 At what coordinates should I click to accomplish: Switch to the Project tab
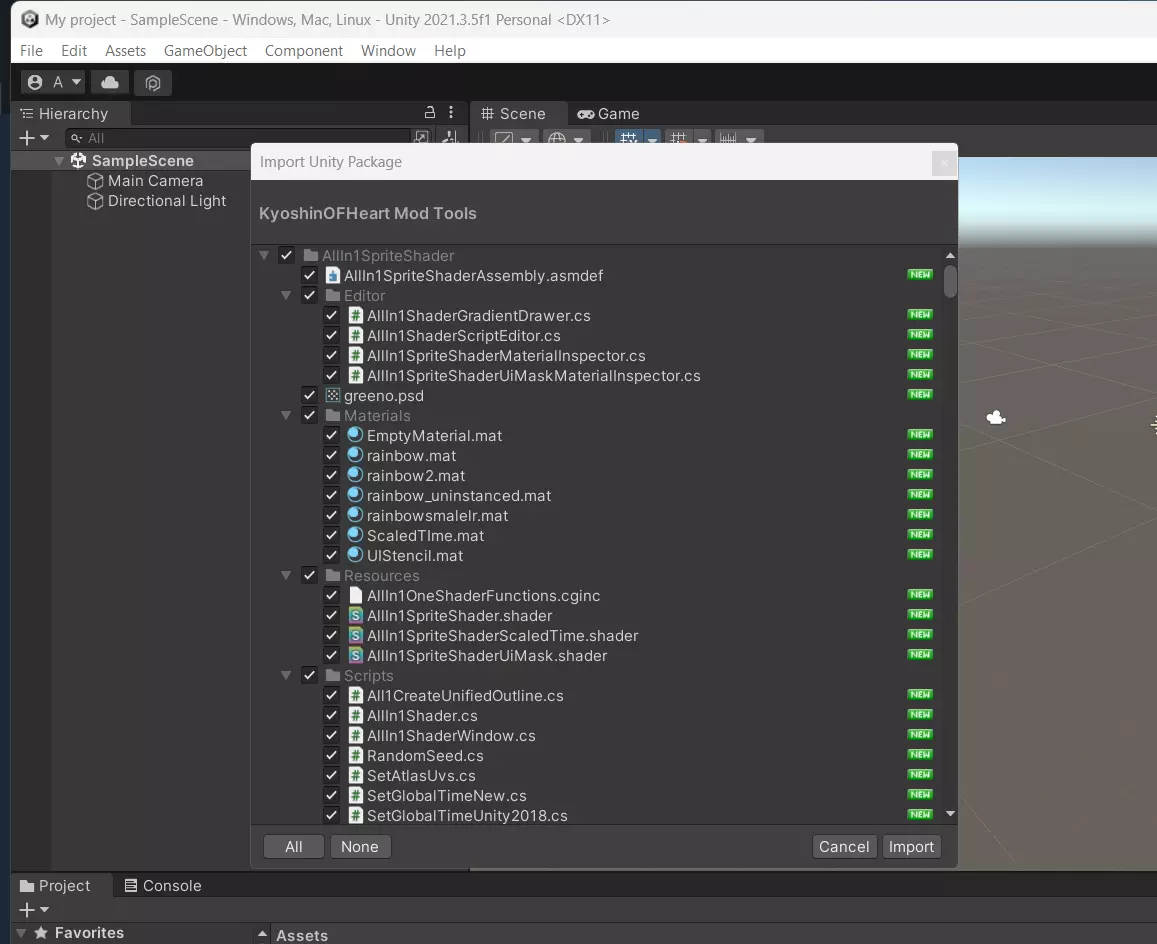55,886
